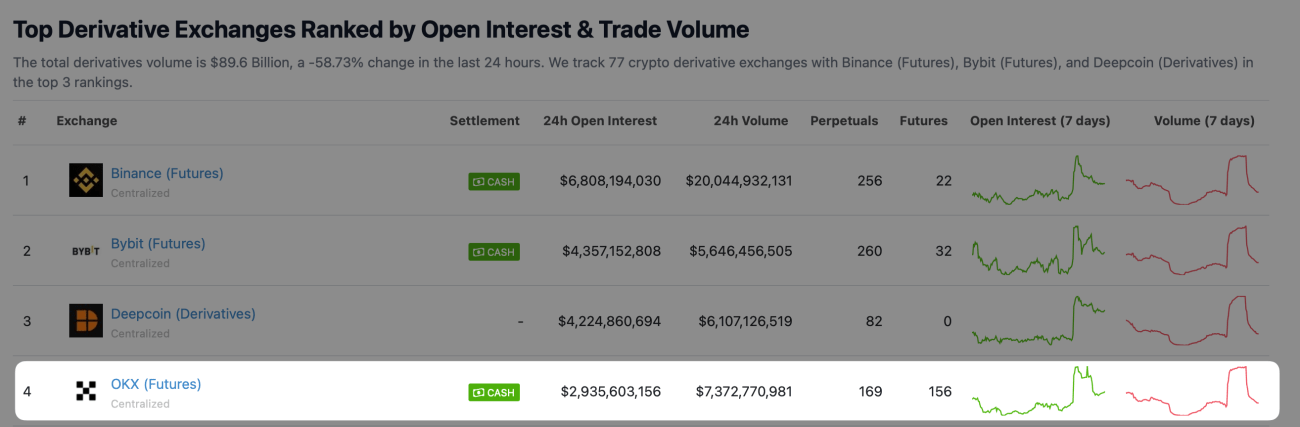Click Bybit's green CASH settlement badge
1300x427 pixels.
tap(494, 252)
